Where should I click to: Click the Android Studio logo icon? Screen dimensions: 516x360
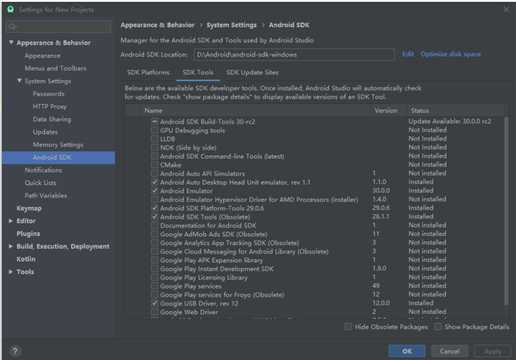tap(11, 9)
